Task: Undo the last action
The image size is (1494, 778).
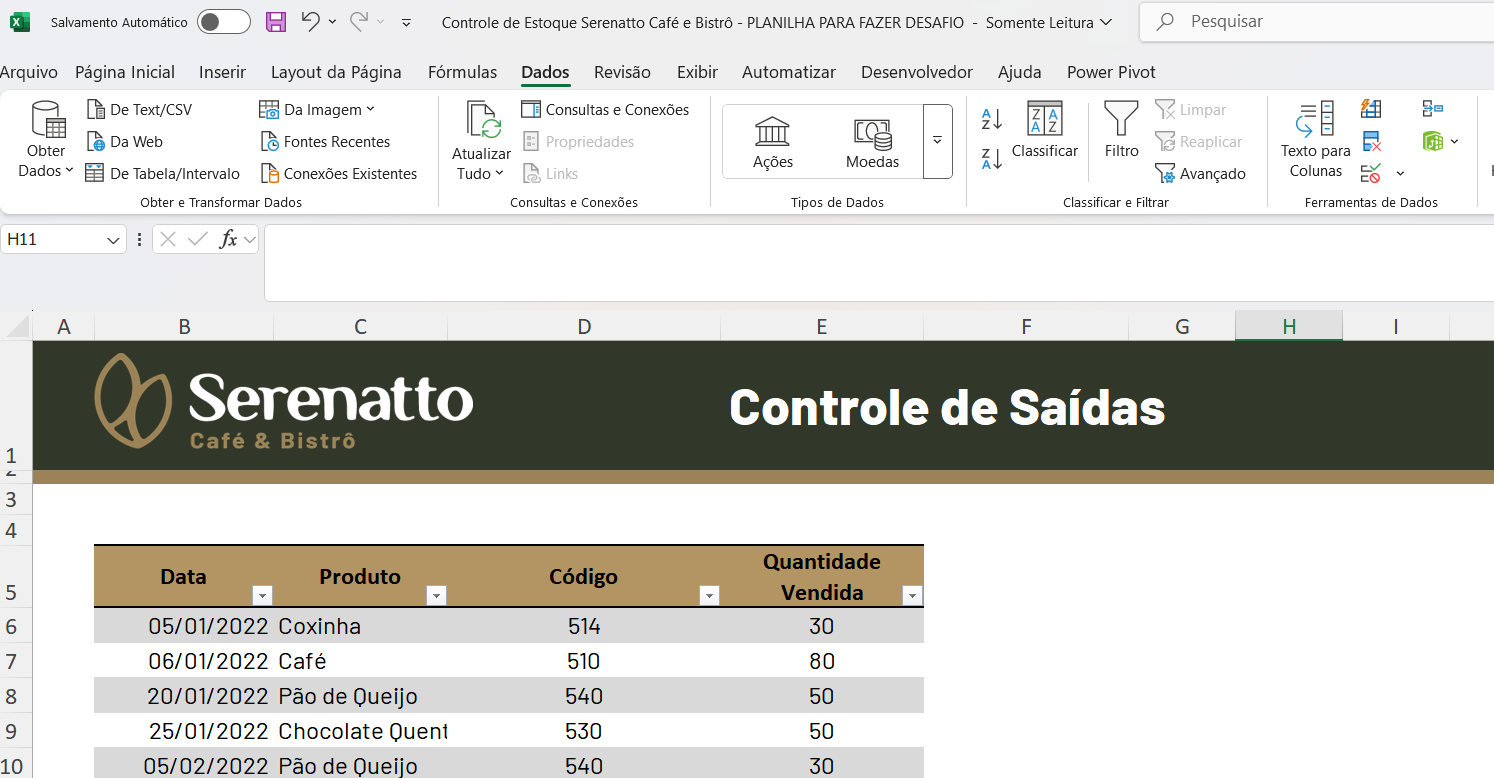Action: (x=310, y=21)
